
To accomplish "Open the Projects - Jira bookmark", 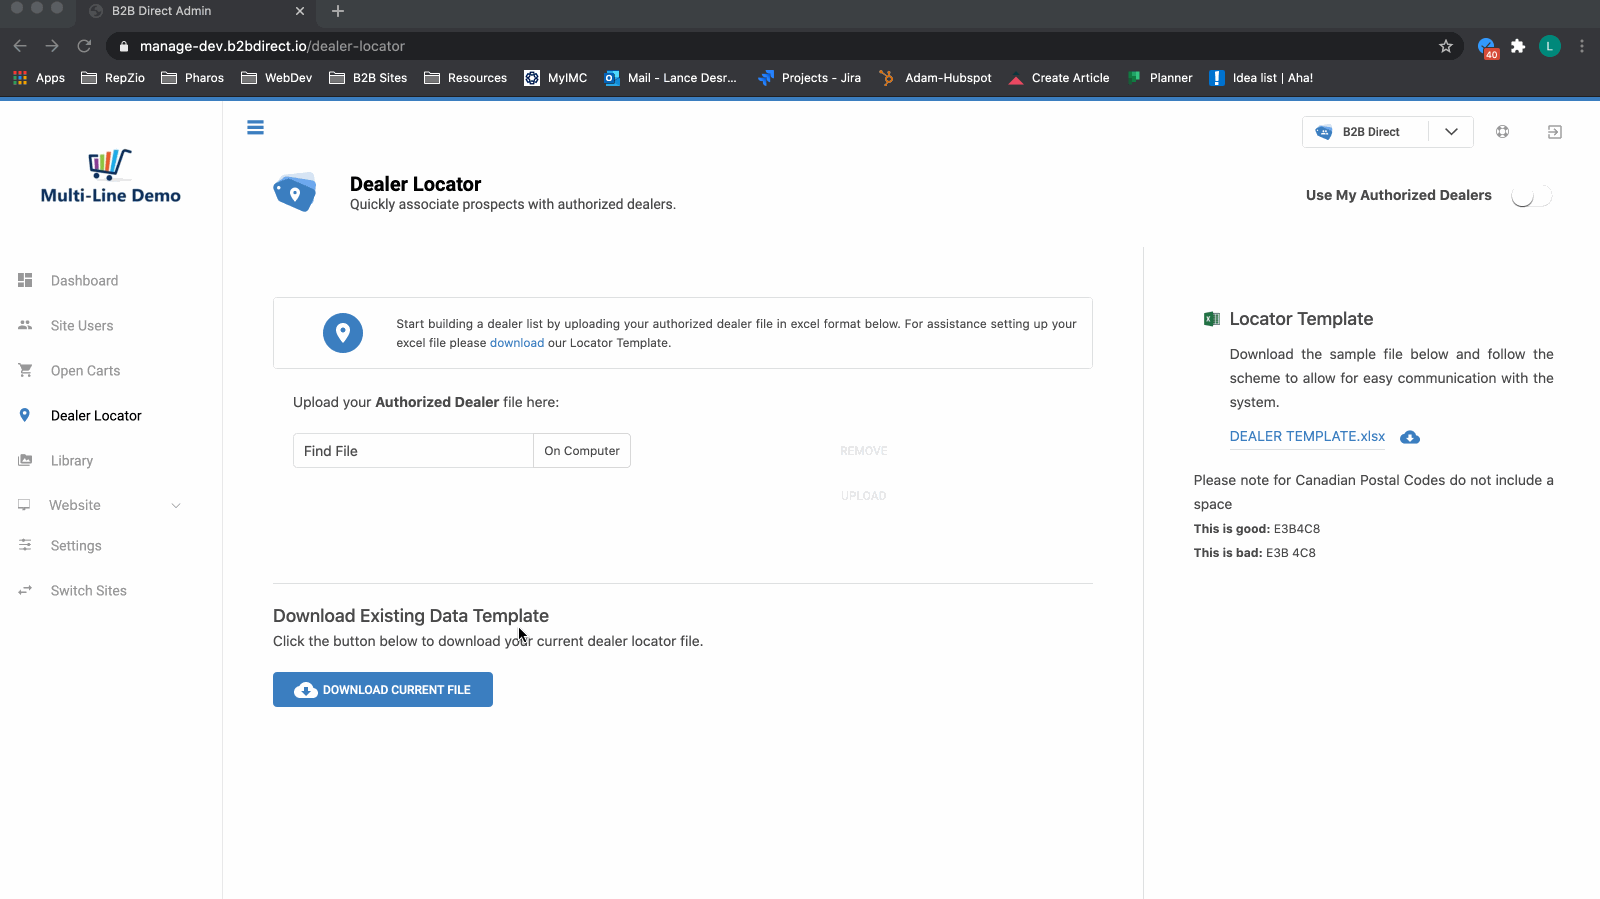I will pyautogui.click(x=810, y=78).
